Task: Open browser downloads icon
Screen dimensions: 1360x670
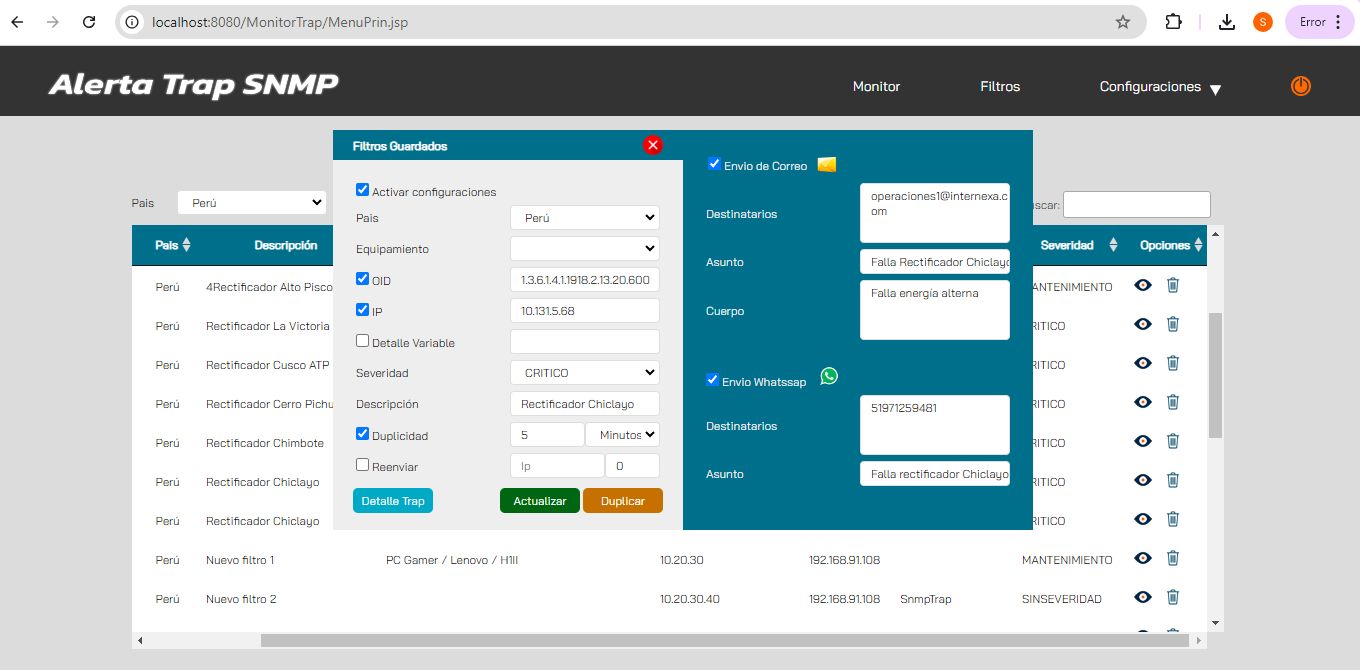Action: click(1227, 22)
